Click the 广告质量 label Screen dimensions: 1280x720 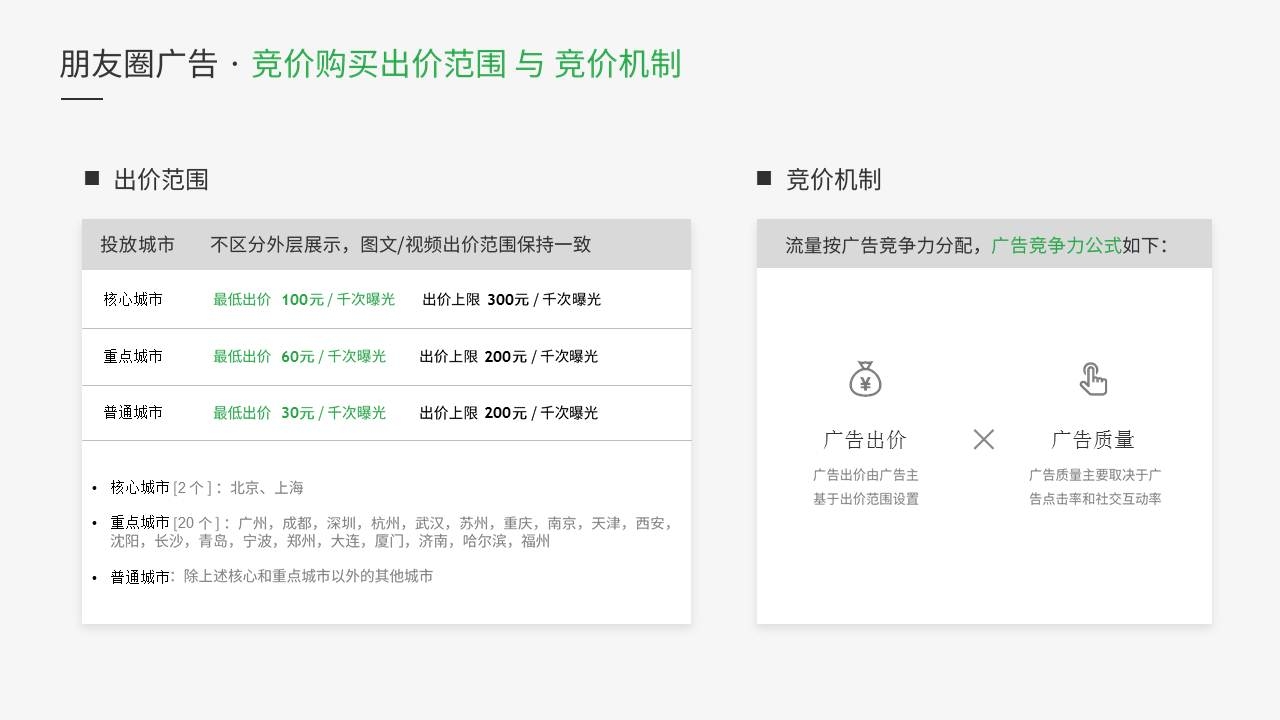pos(1093,439)
